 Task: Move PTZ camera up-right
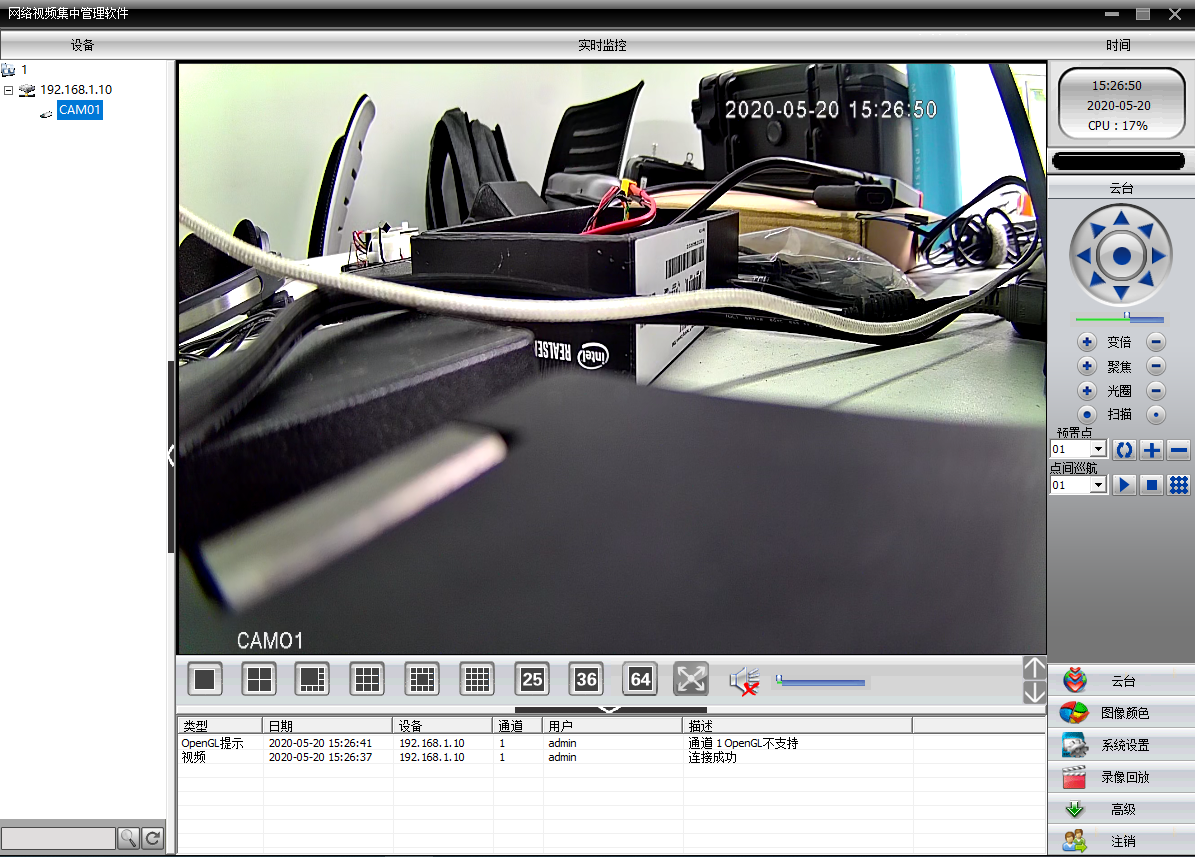coord(1145,230)
